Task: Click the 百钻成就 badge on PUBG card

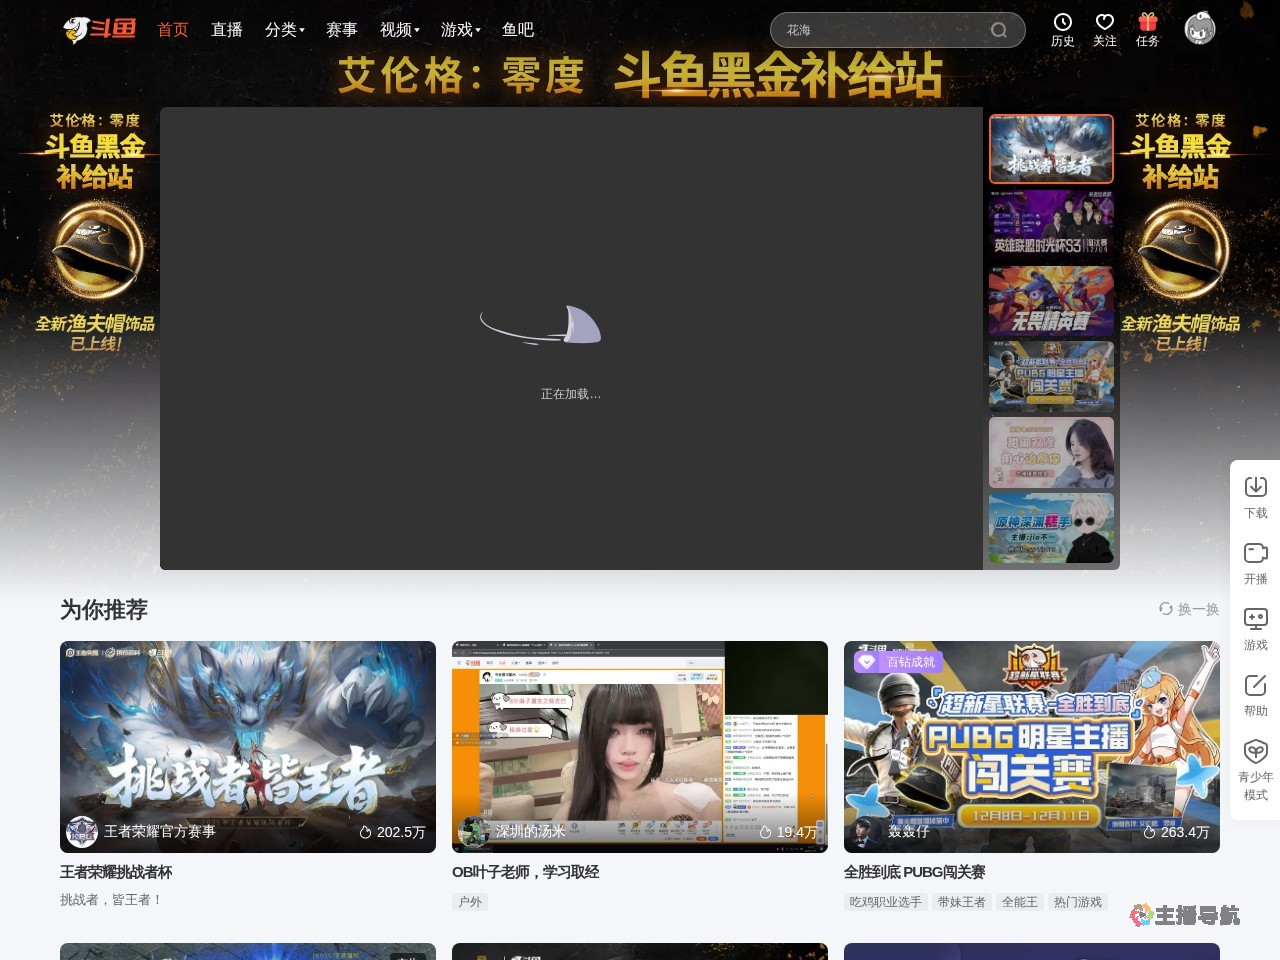Action: (x=899, y=662)
